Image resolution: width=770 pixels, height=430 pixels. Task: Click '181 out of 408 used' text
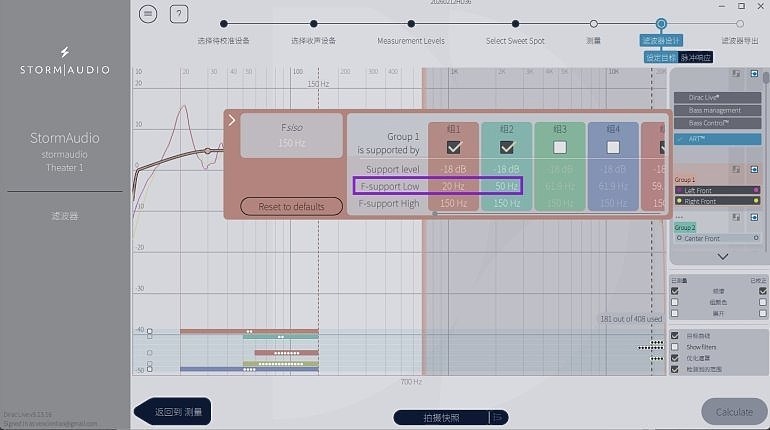(x=631, y=319)
